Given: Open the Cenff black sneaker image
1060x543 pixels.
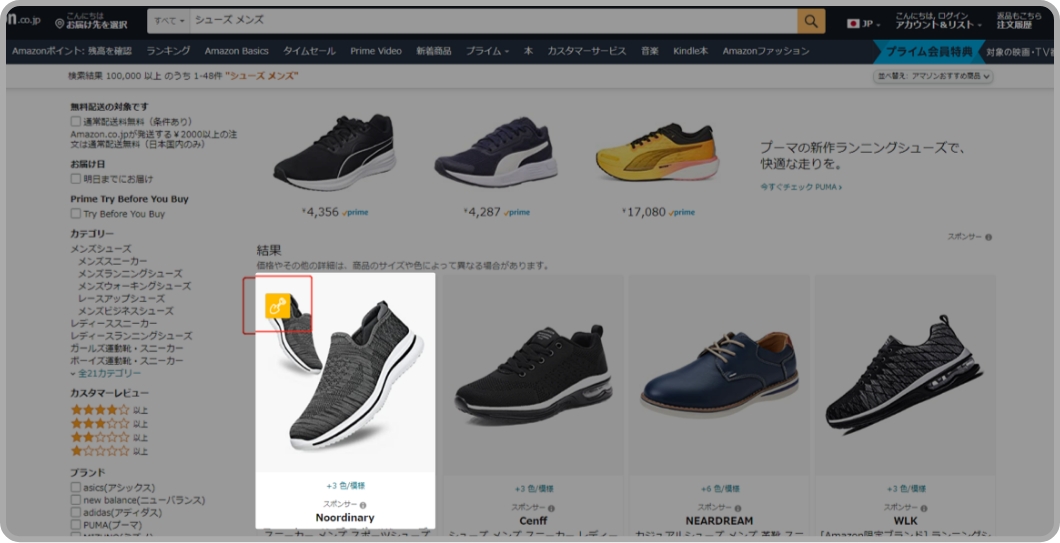Looking at the screenshot, I should pos(533,375).
